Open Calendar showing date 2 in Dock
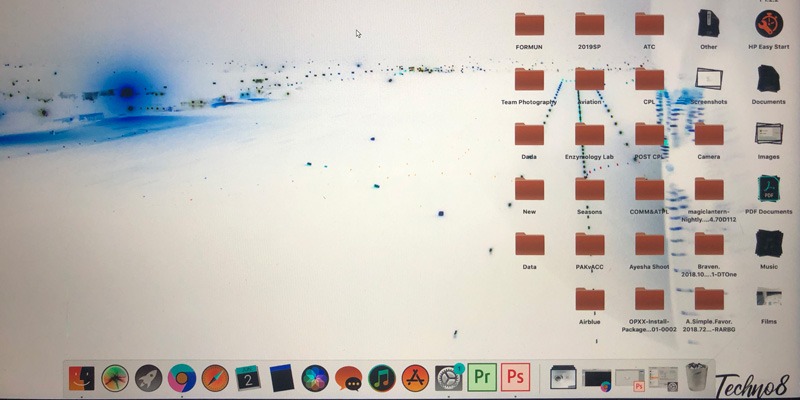This screenshot has height=400, width=800. point(248,378)
